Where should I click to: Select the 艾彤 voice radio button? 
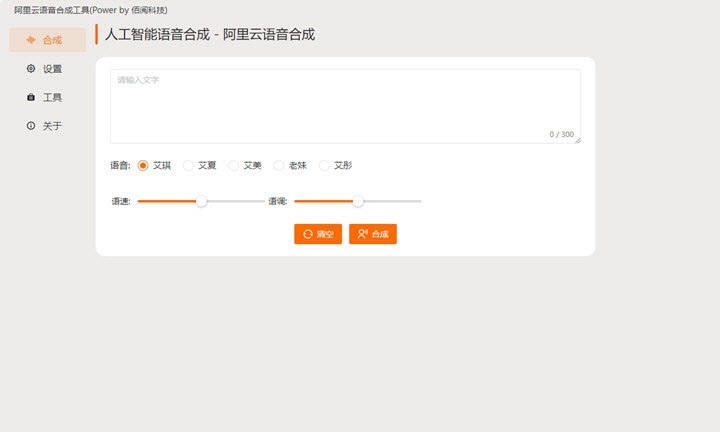coord(324,165)
